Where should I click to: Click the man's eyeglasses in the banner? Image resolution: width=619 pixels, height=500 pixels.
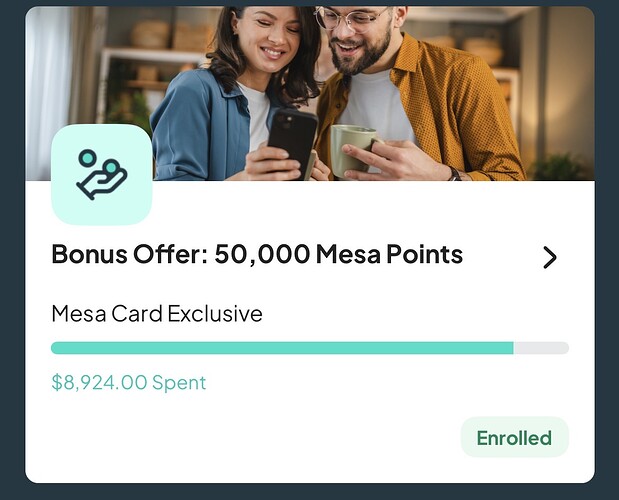tap(350, 19)
